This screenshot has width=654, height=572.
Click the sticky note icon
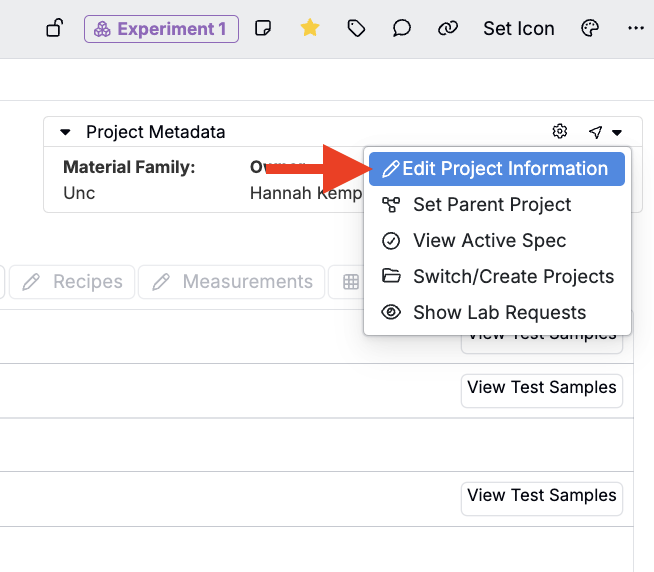point(263,28)
